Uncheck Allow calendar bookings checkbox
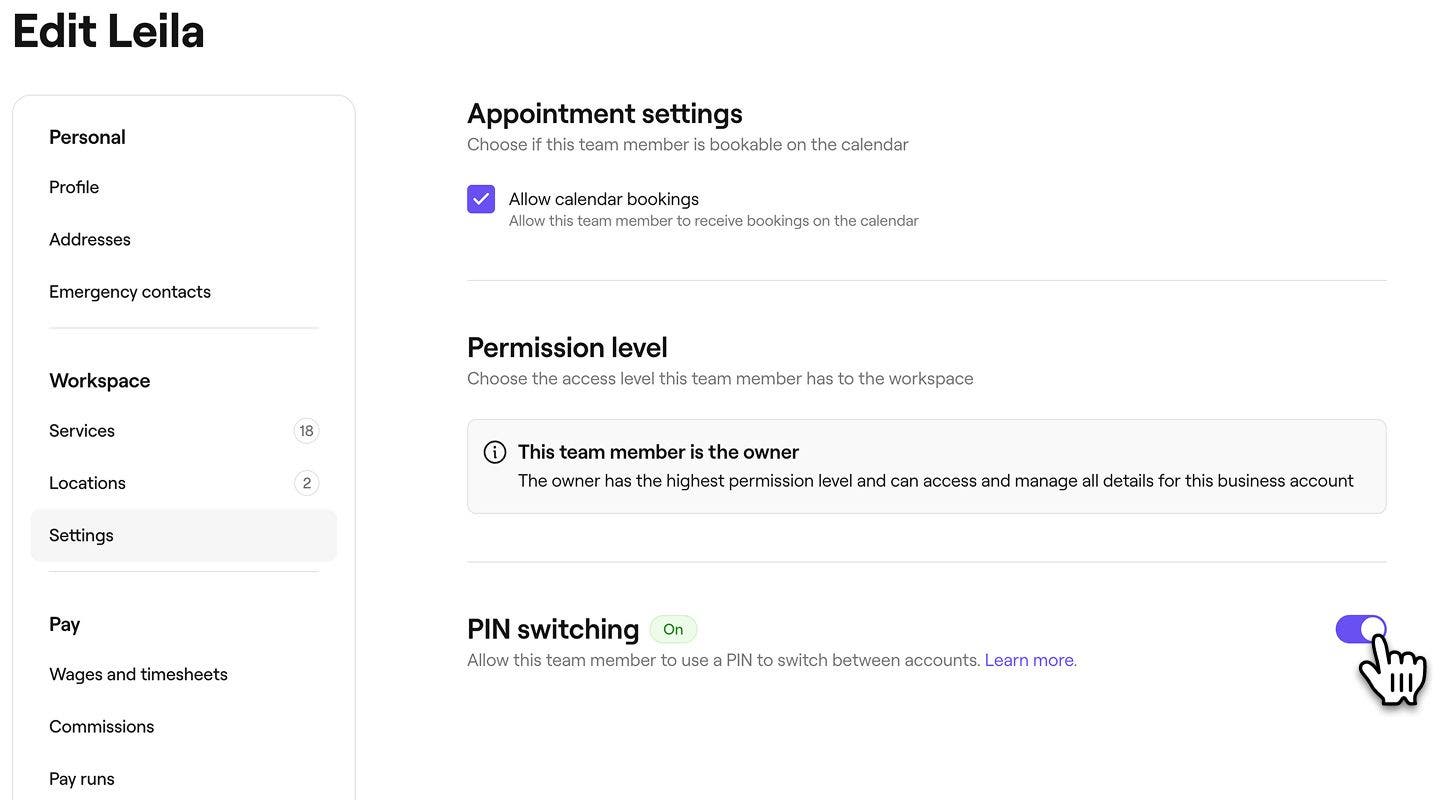The width and height of the screenshot is (1440, 800). coord(481,199)
